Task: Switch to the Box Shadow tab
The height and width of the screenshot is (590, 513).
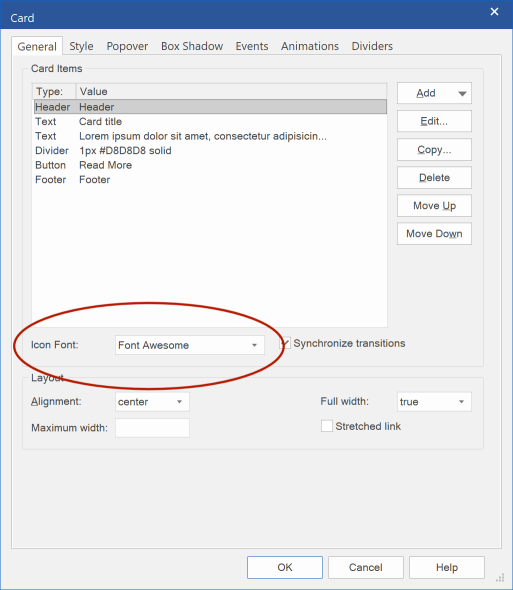Action: tap(192, 46)
